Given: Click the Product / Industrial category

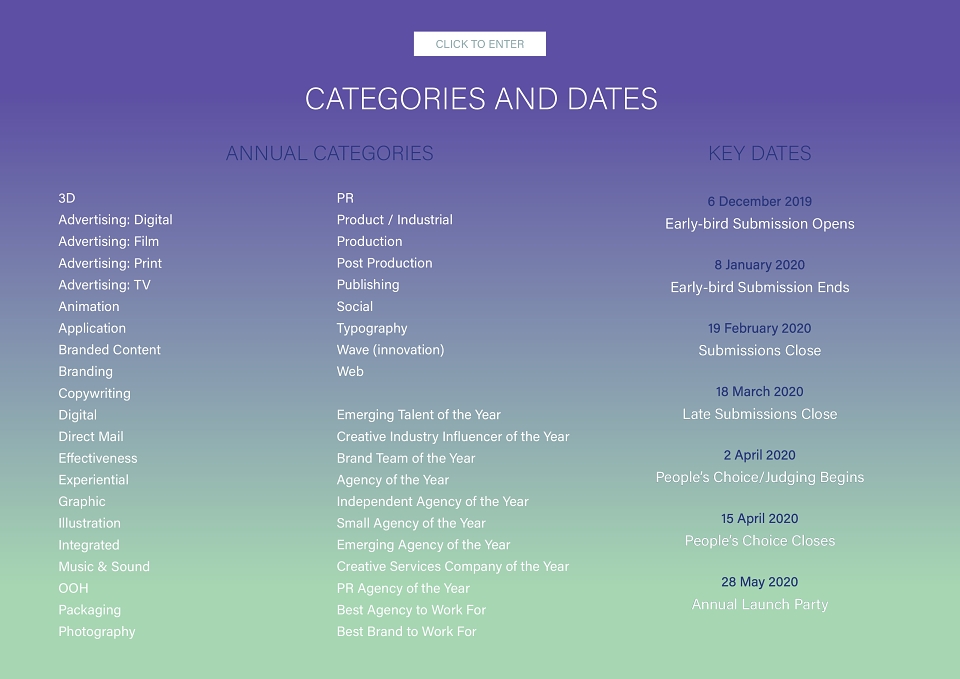Looking at the screenshot, I should [394, 220].
